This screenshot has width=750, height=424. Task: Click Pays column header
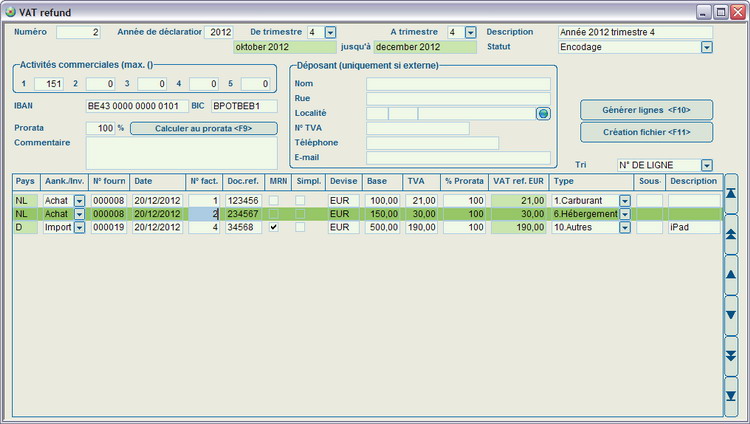(x=26, y=181)
